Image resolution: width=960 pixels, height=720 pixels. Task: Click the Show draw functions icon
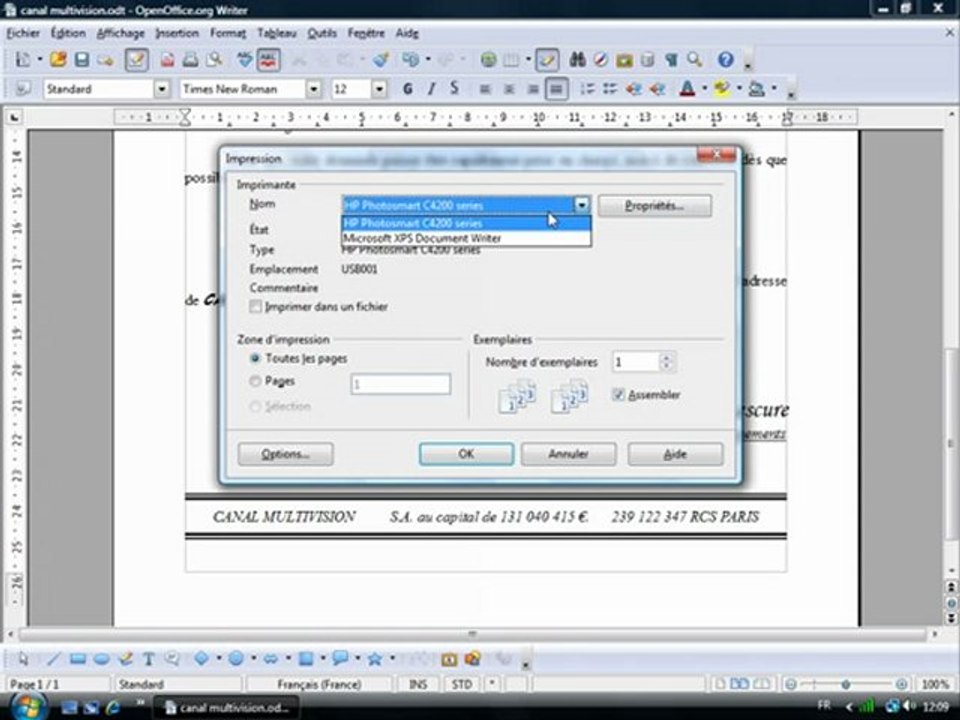(547, 59)
